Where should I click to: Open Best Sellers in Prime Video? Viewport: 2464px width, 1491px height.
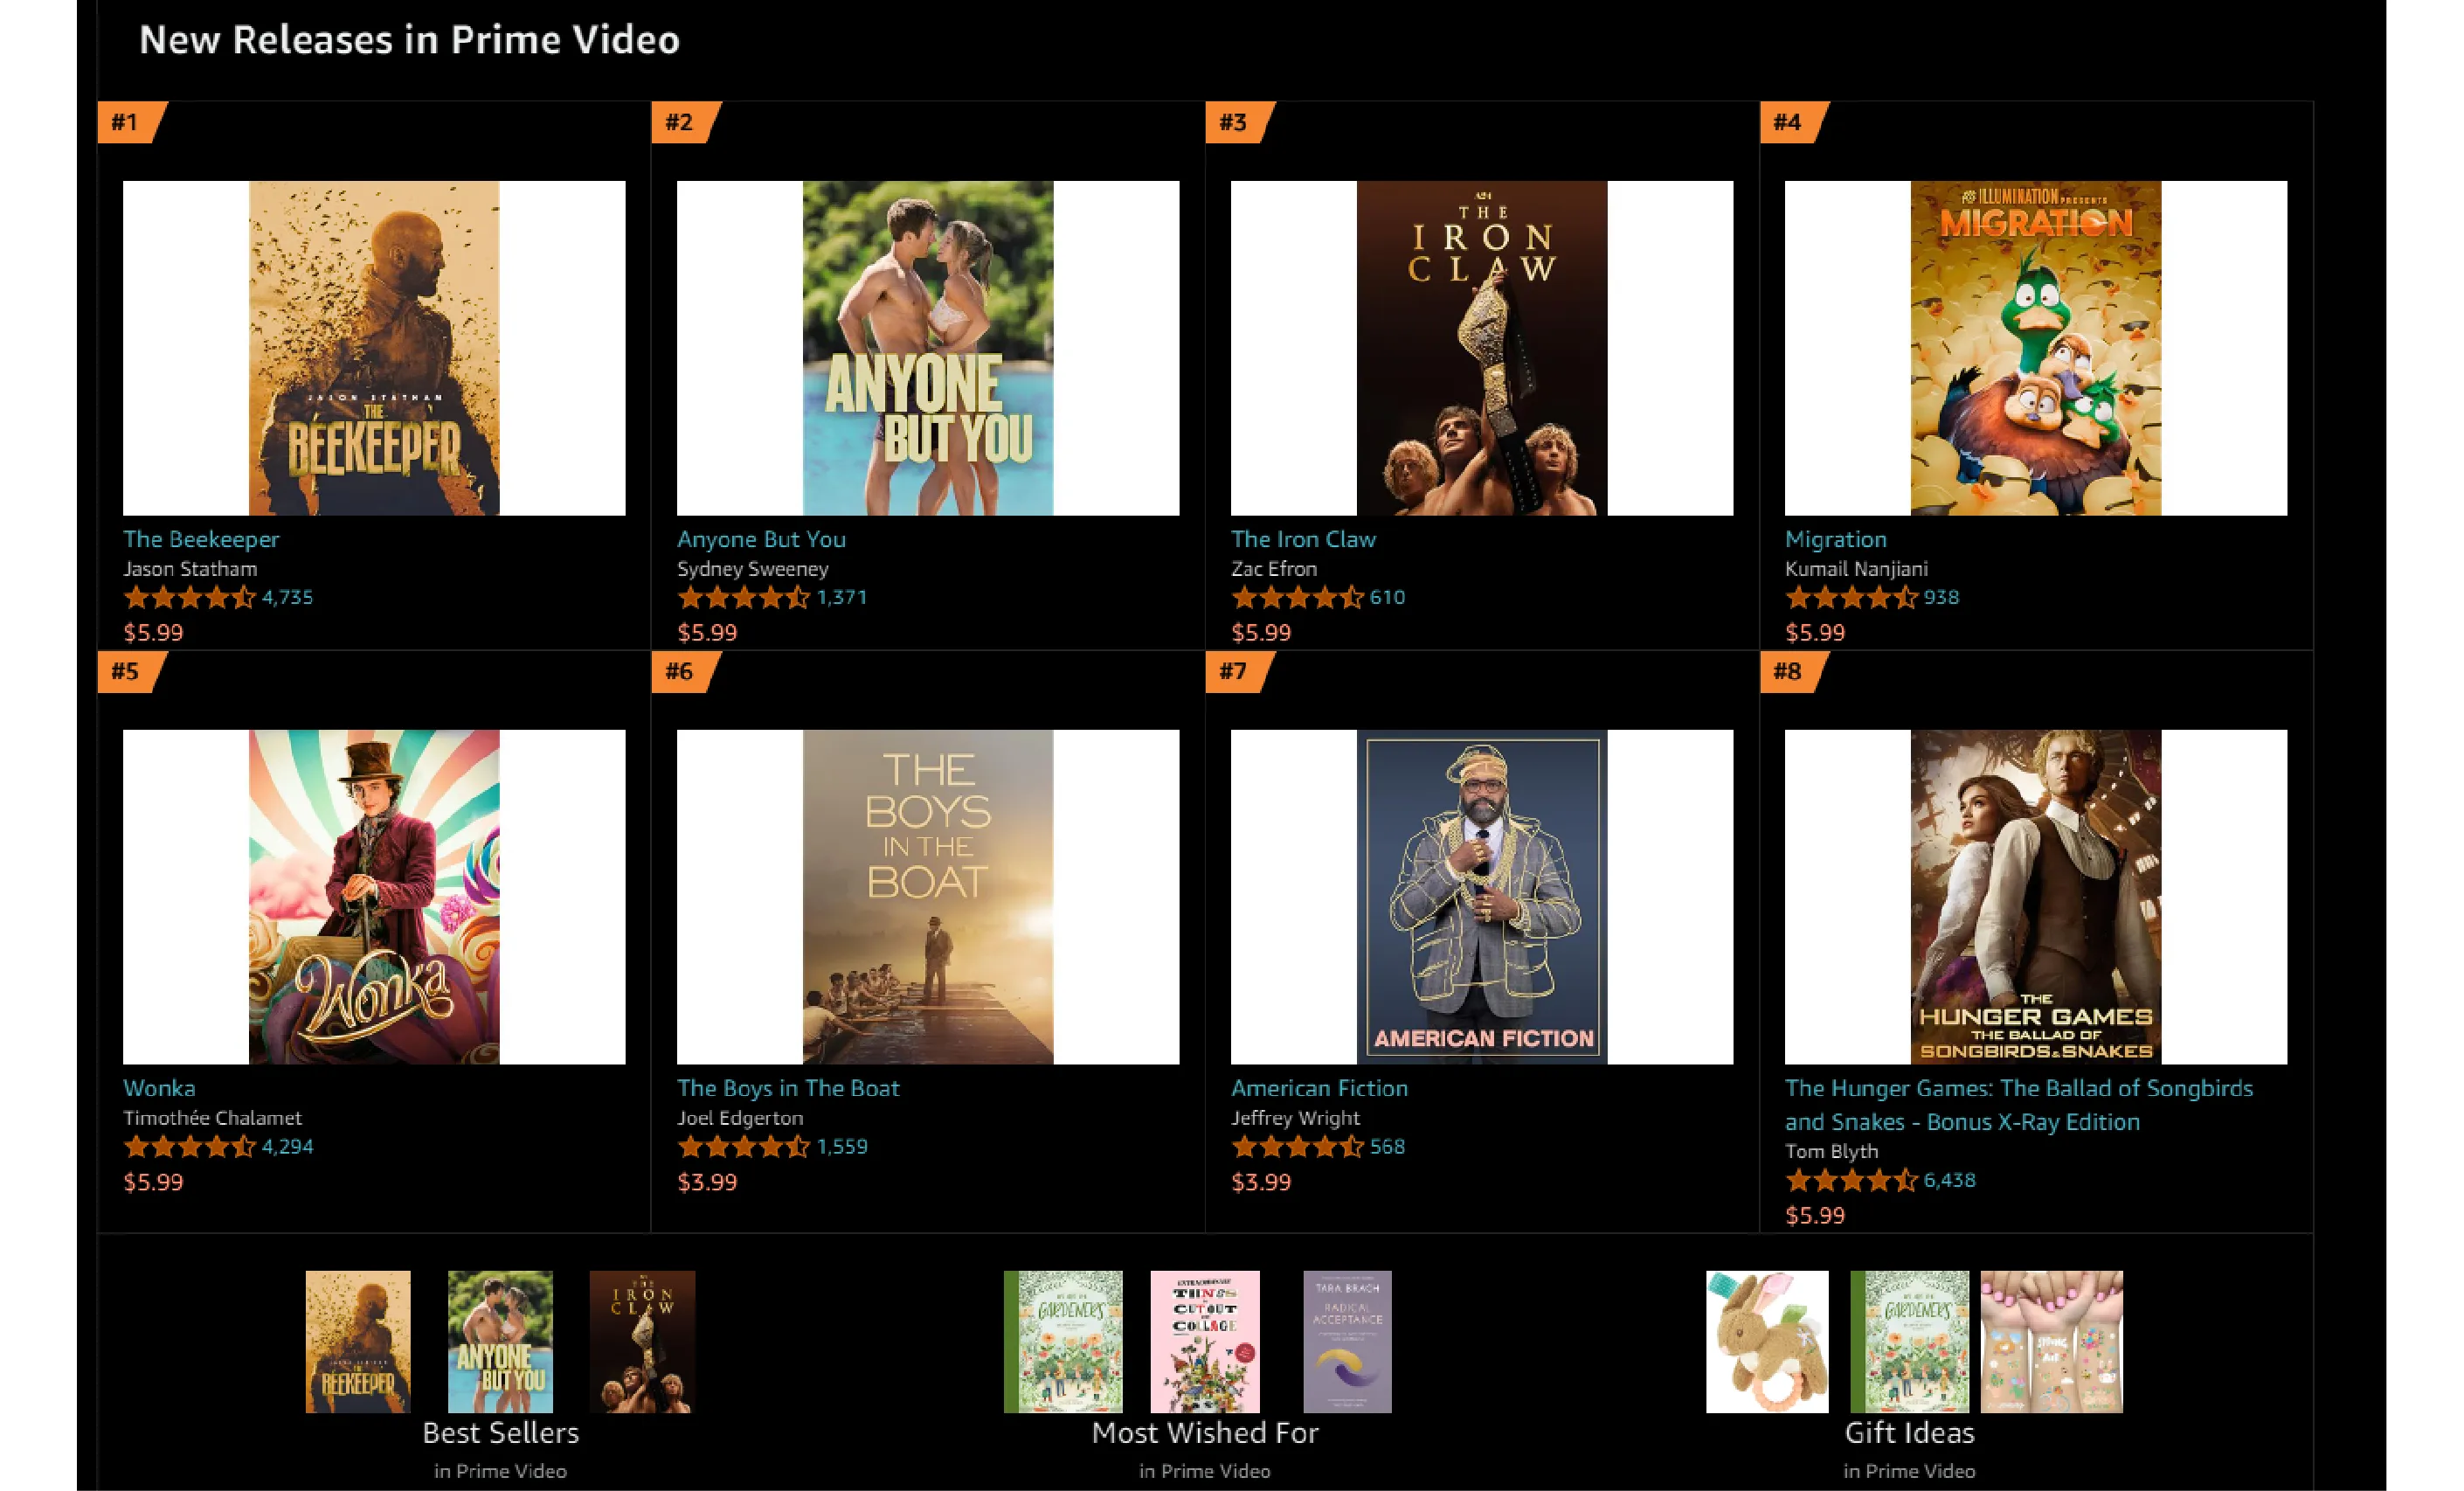coord(500,1433)
